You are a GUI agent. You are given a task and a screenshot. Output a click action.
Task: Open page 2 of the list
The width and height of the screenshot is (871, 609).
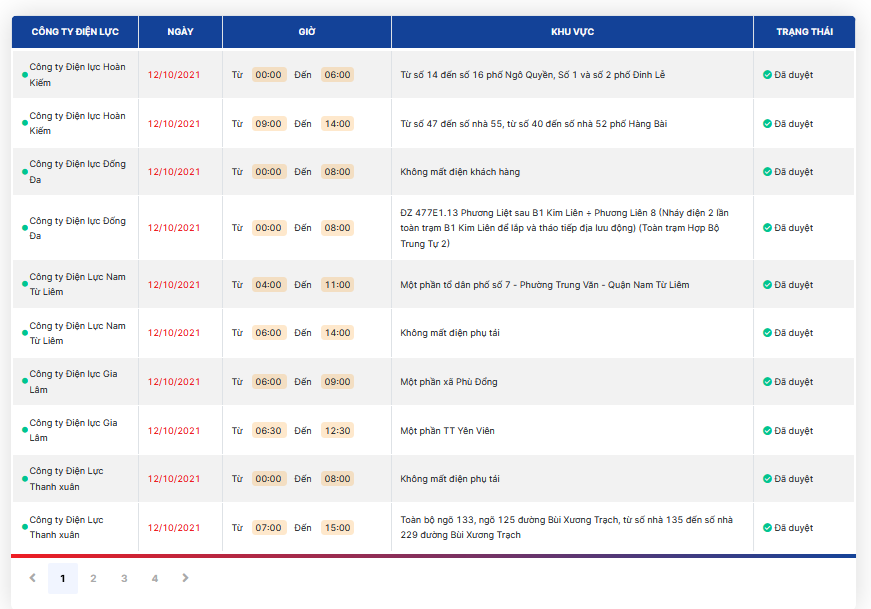tap(93, 578)
